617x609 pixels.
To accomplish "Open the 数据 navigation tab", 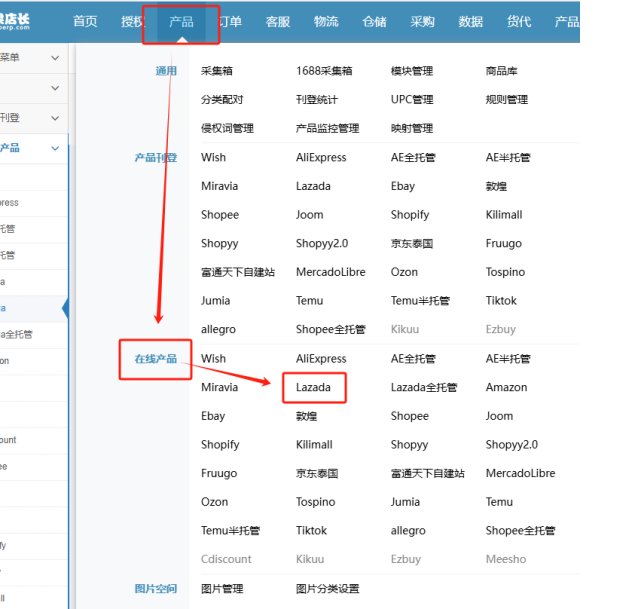I will click(x=471, y=21).
